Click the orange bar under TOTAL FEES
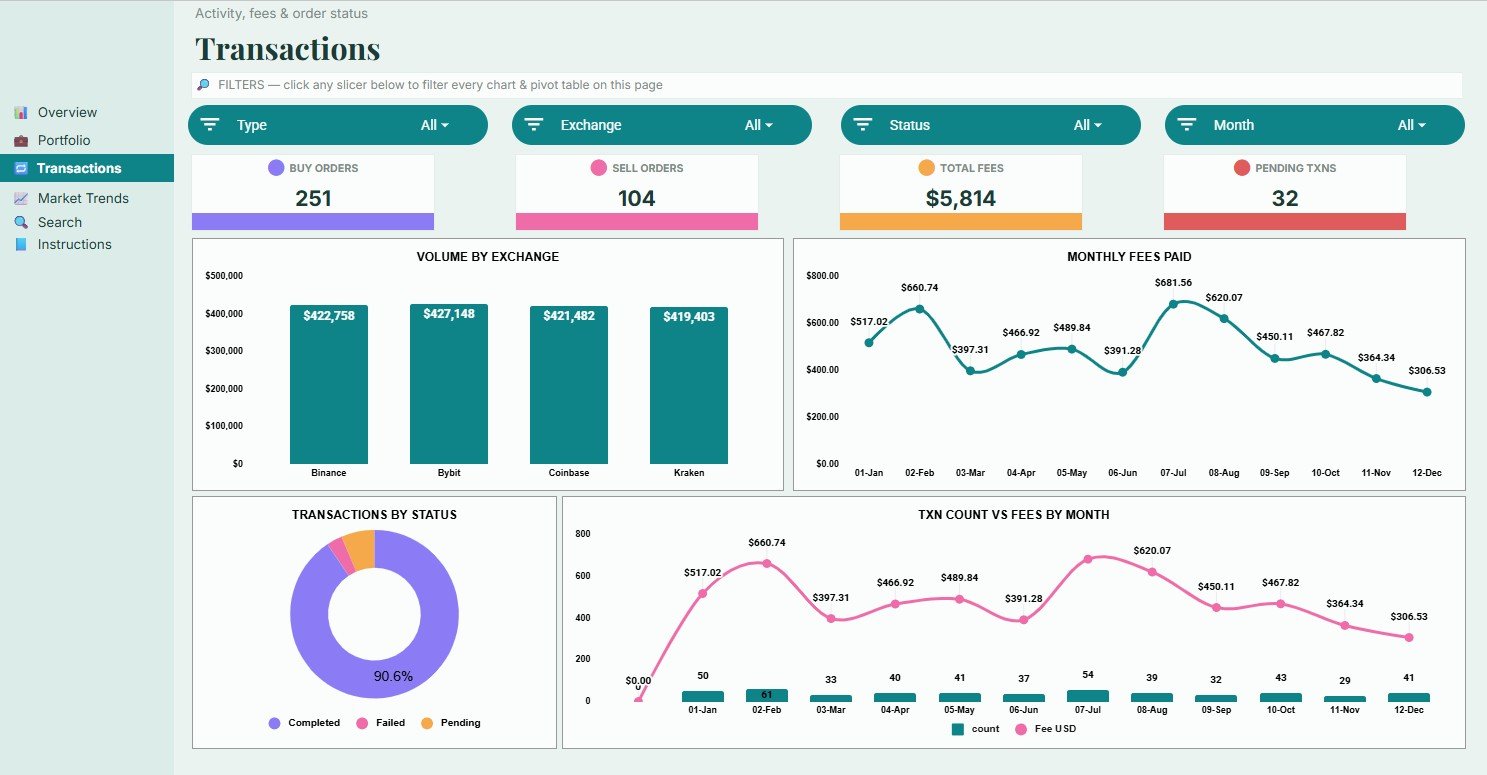 click(961, 222)
